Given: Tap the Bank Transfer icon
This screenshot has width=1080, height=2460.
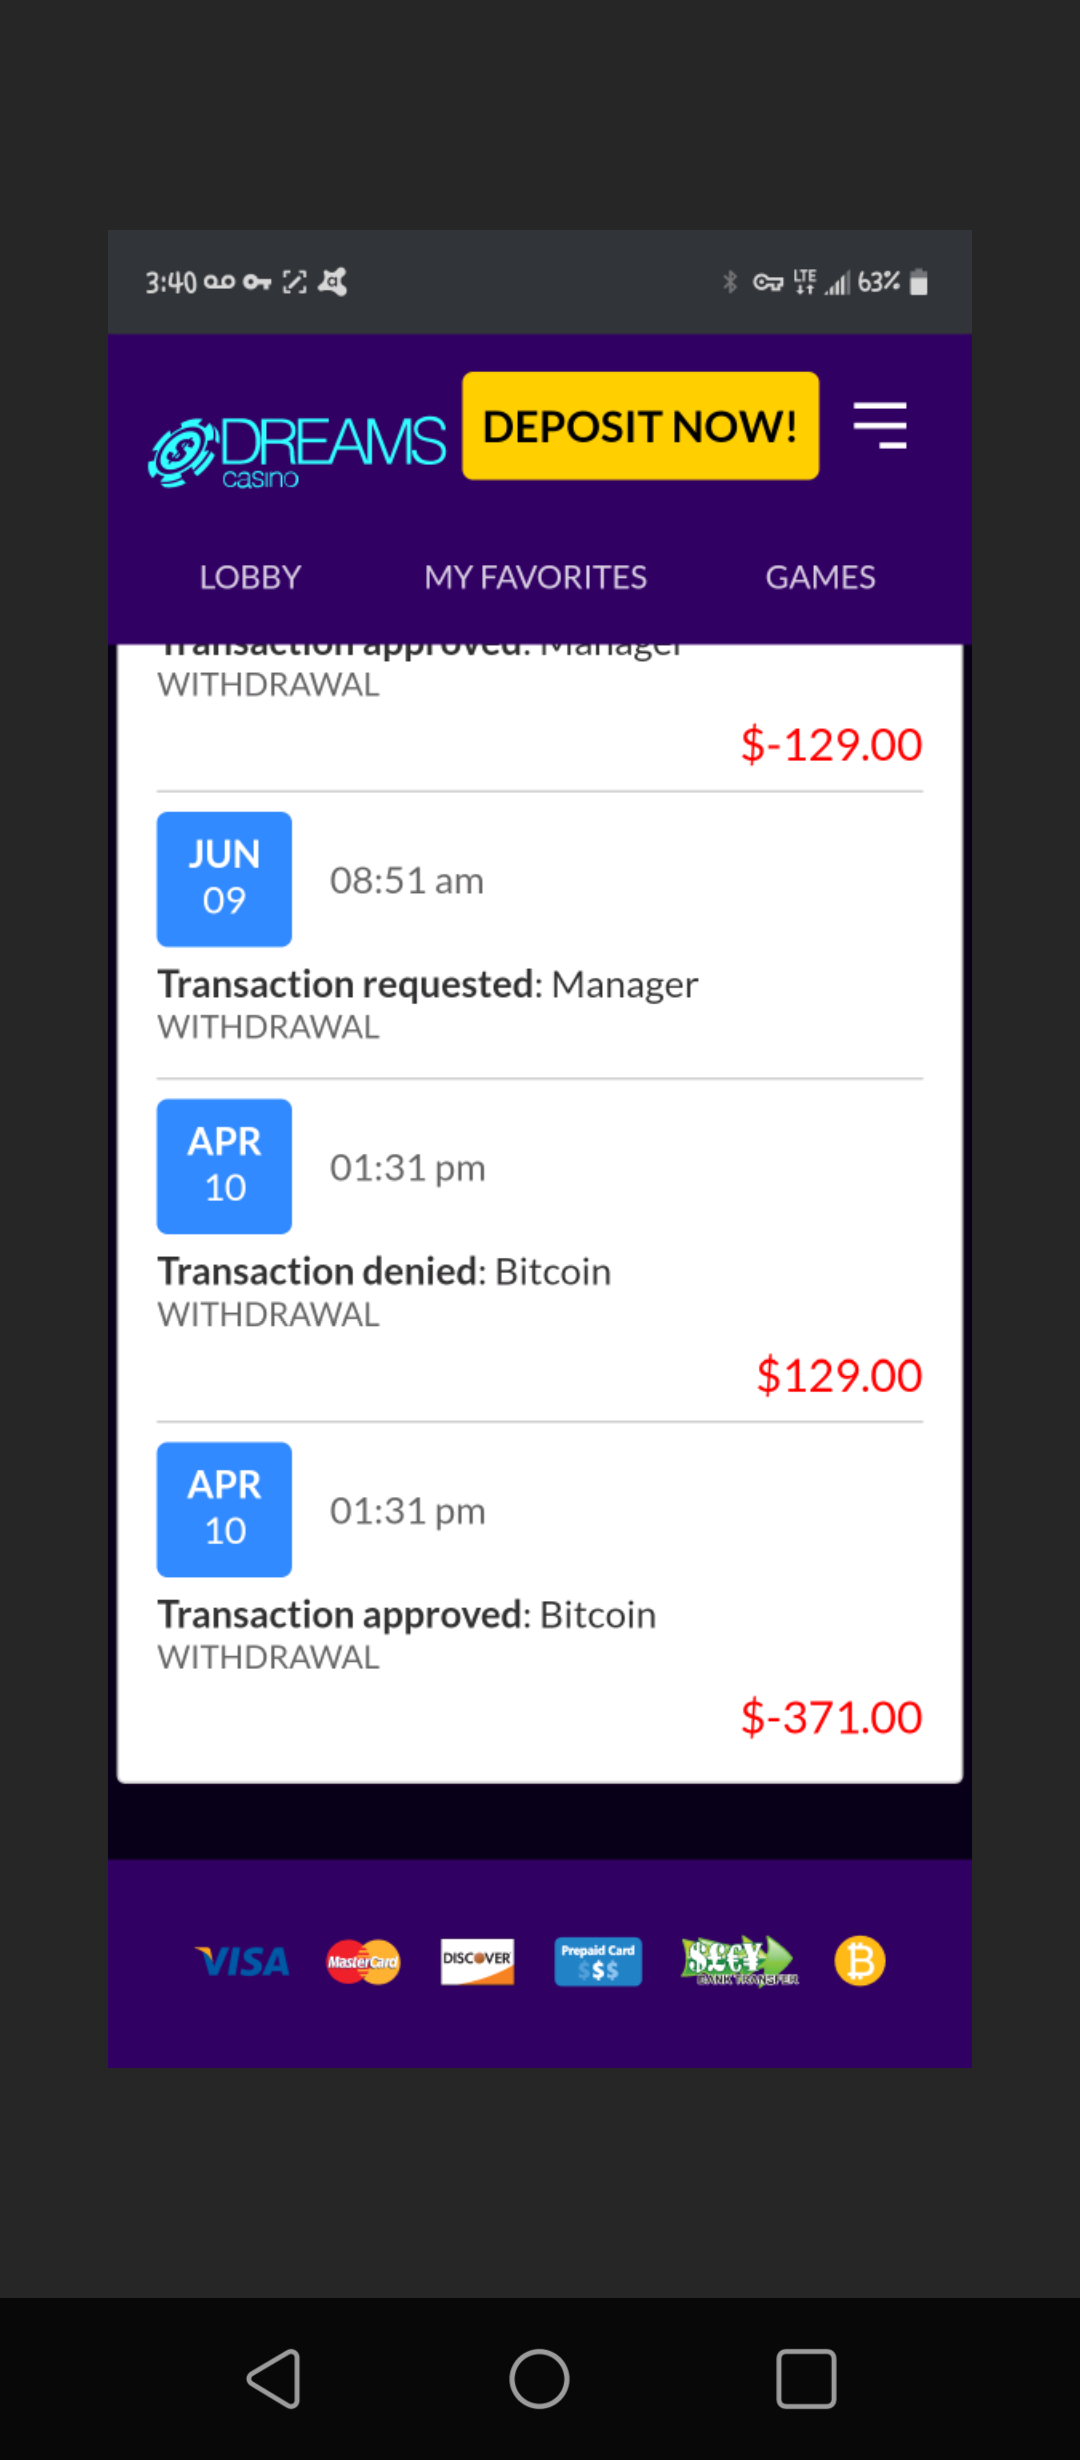Looking at the screenshot, I should pyautogui.click(x=738, y=1962).
